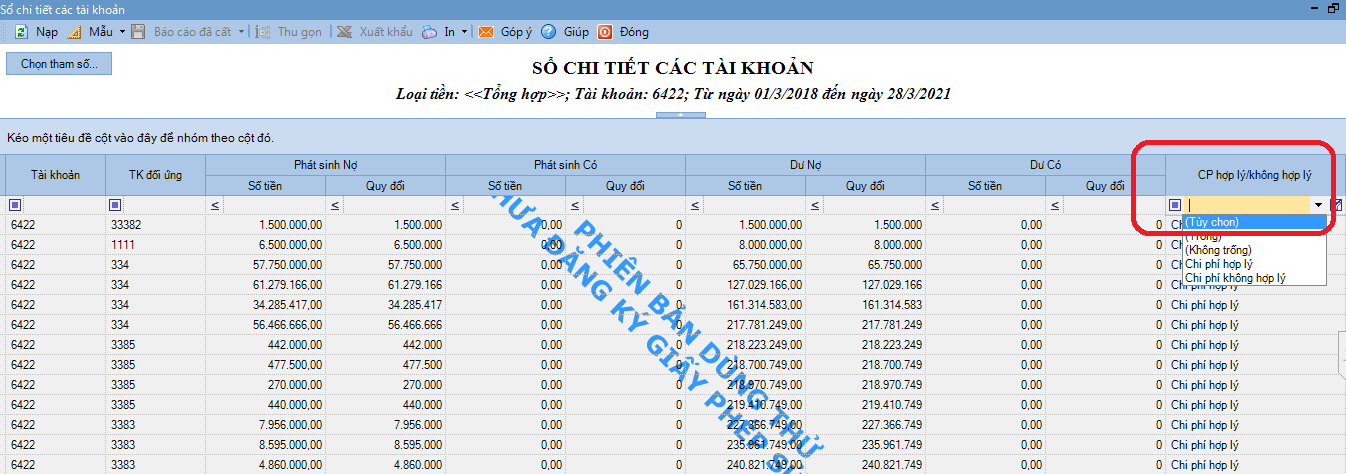
Task: Click the ≤ operator for Phát sinh Có Số tiền
Action: tap(454, 206)
